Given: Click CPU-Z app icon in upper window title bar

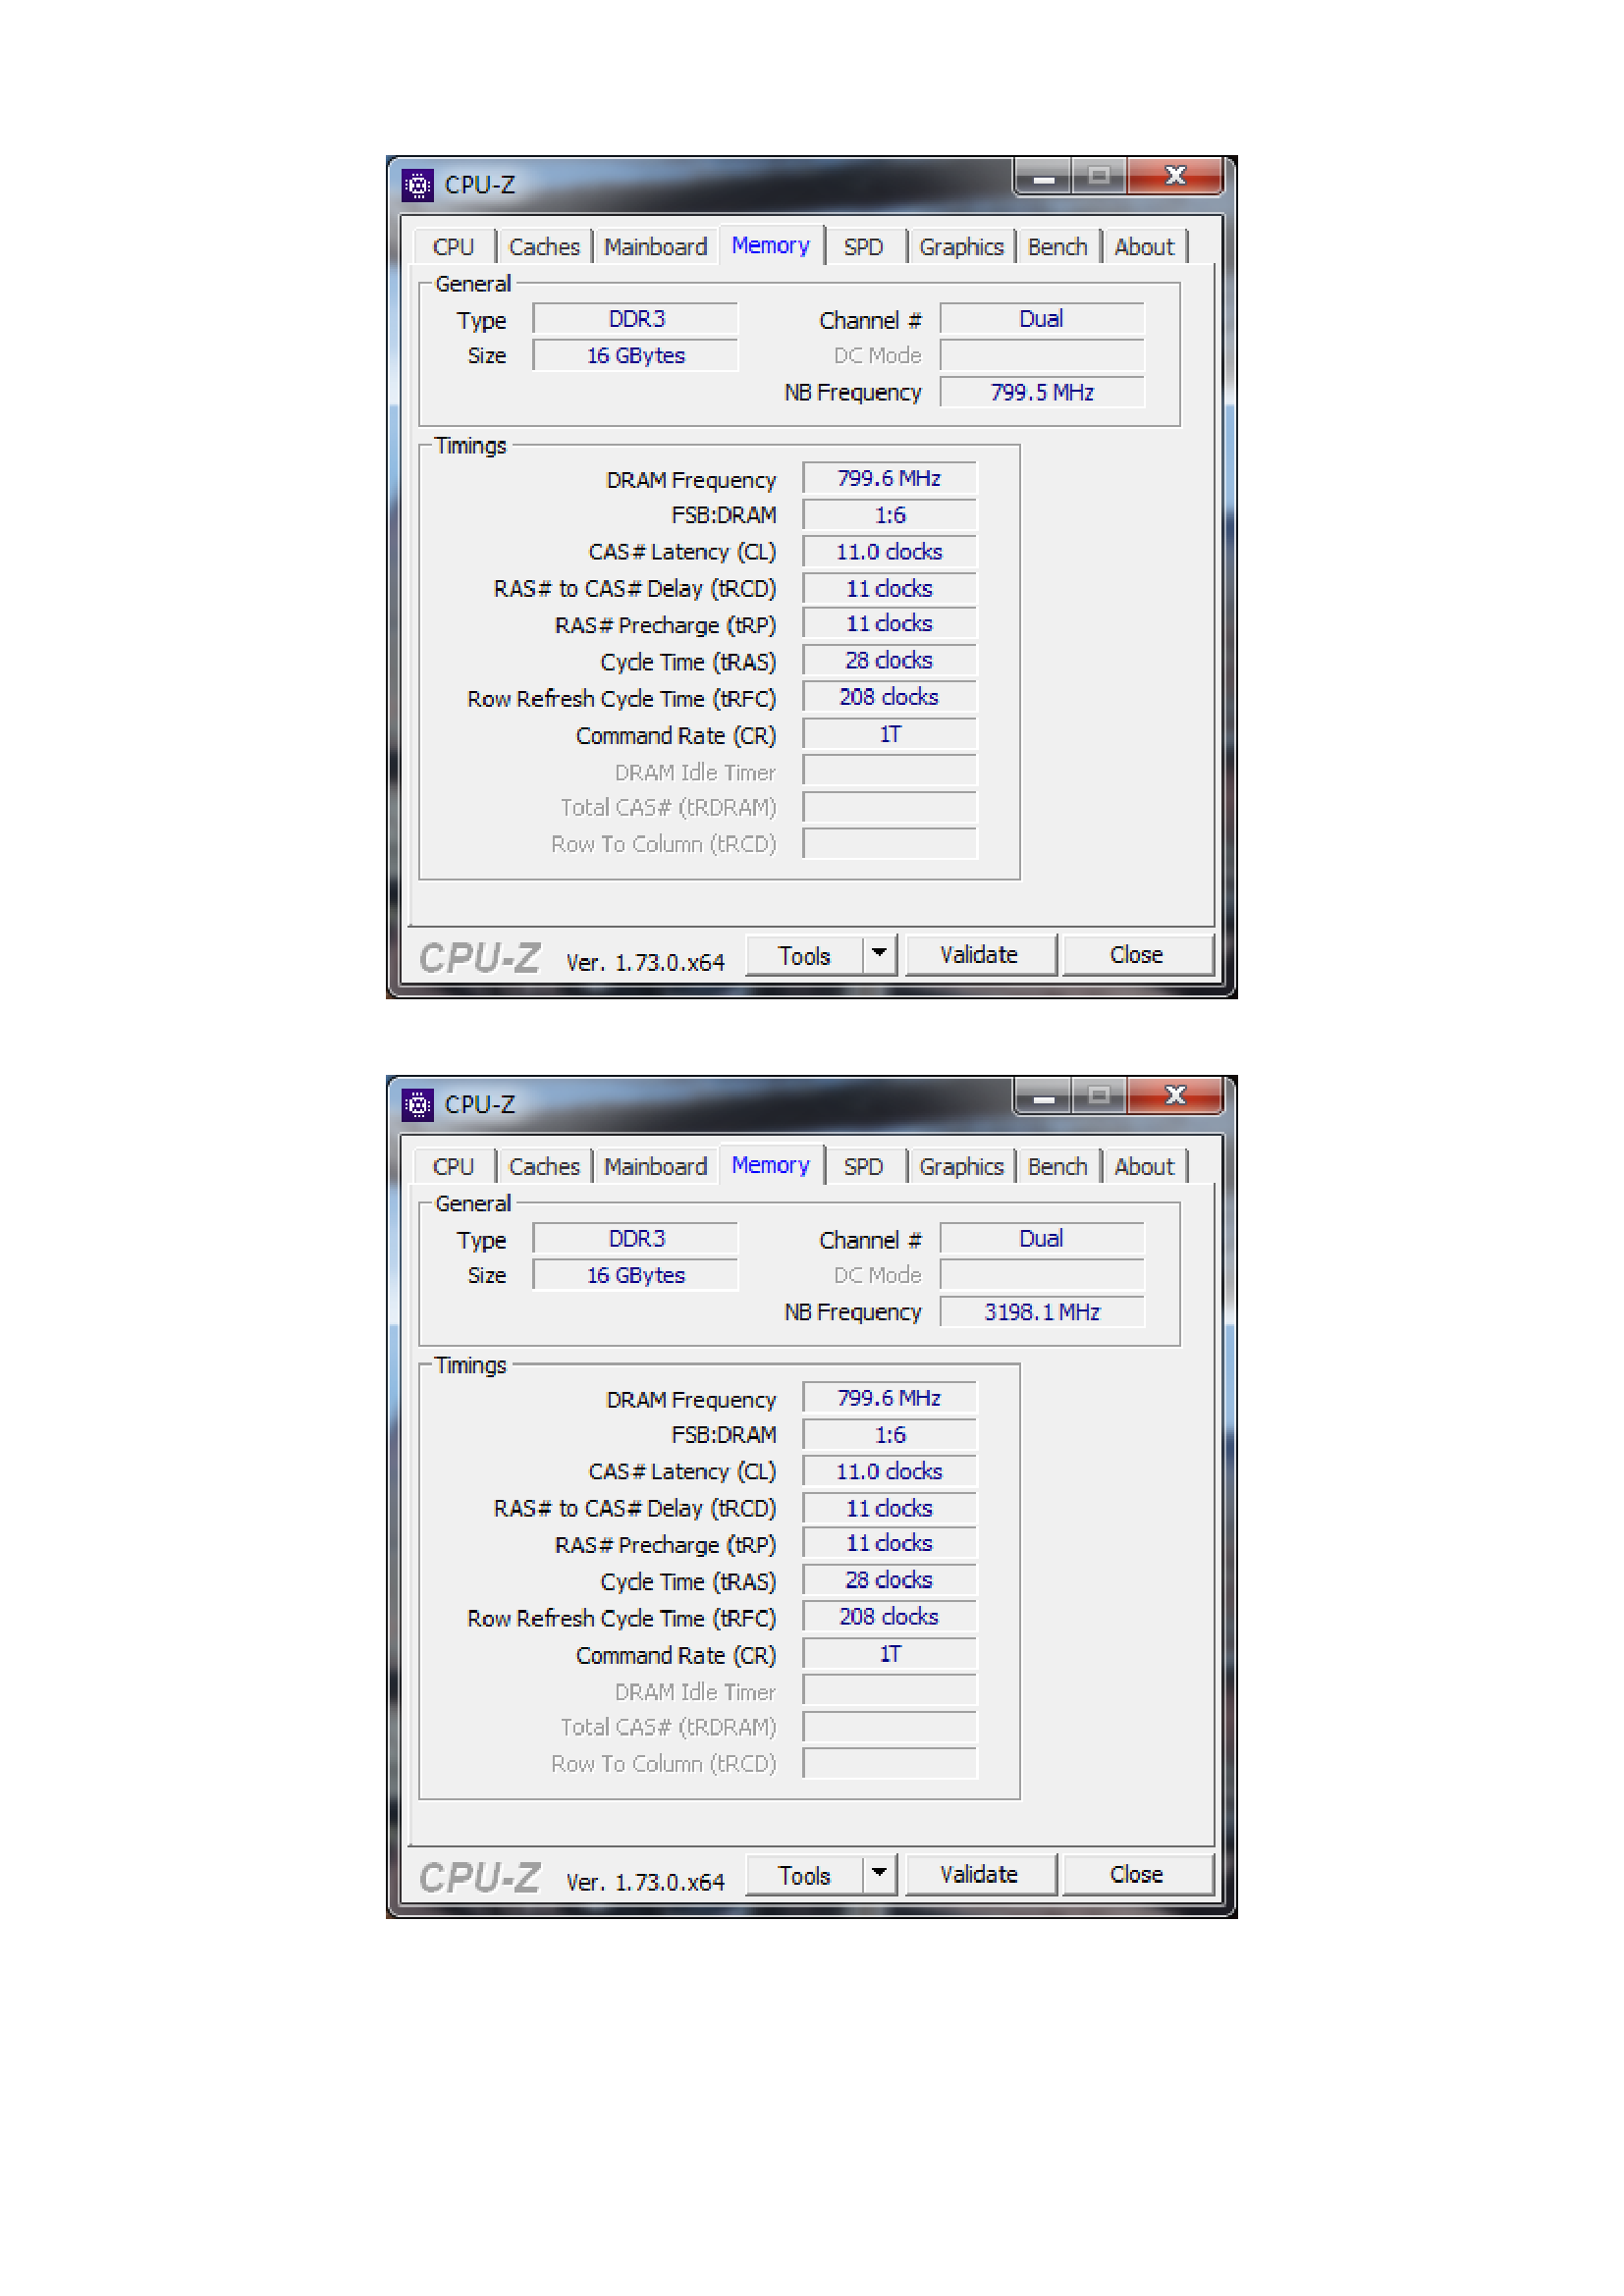Looking at the screenshot, I should pos(418,185).
